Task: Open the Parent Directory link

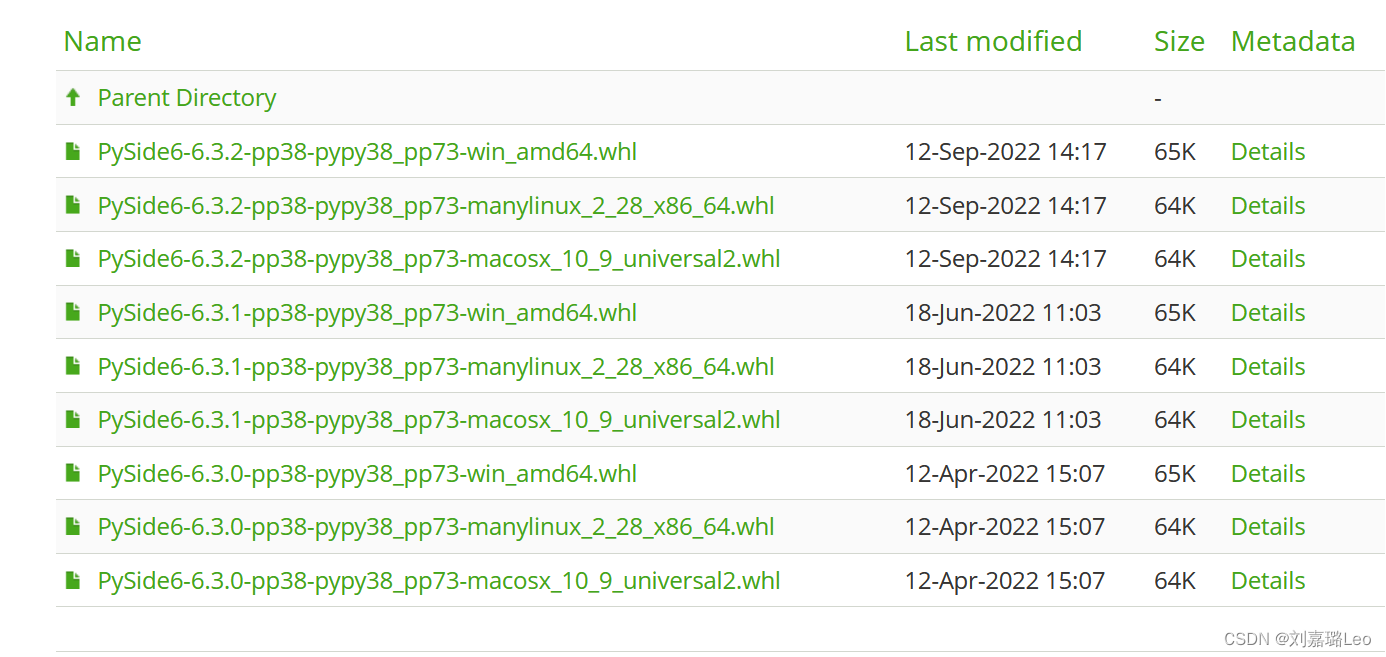Action: coord(186,97)
